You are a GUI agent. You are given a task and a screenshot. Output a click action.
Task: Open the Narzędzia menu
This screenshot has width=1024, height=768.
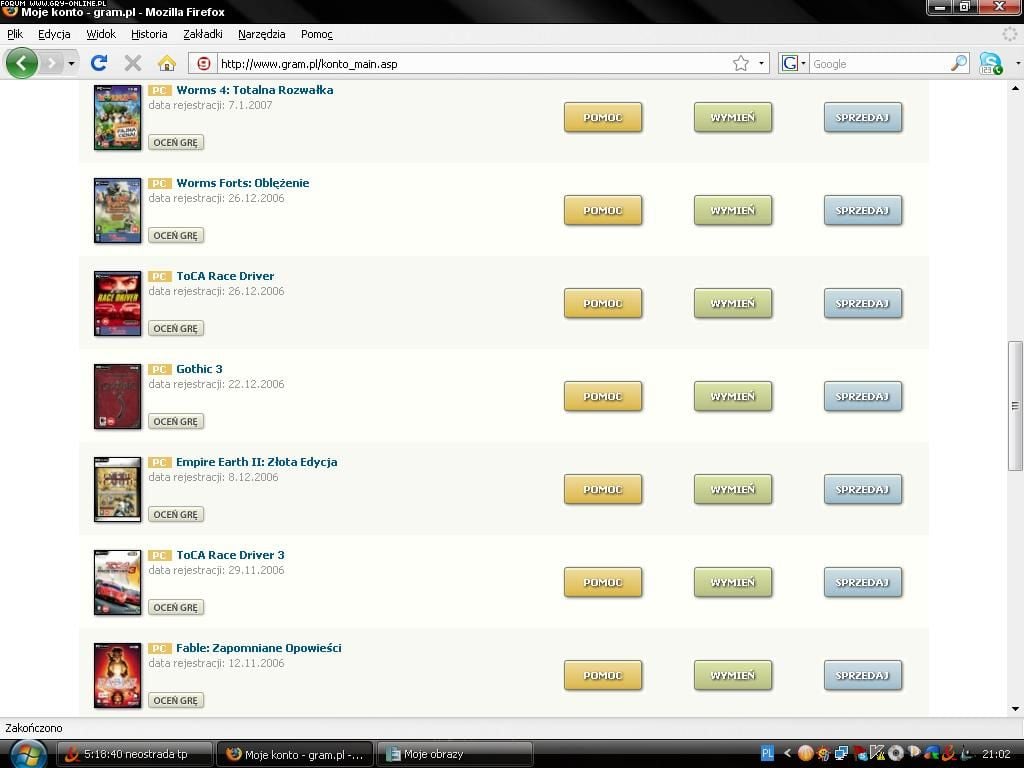pos(262,34)
